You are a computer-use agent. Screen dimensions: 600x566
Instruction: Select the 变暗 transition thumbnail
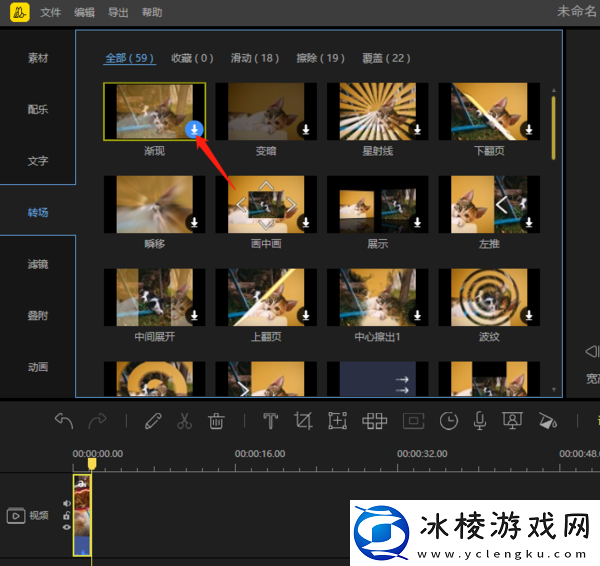[266, 111]
